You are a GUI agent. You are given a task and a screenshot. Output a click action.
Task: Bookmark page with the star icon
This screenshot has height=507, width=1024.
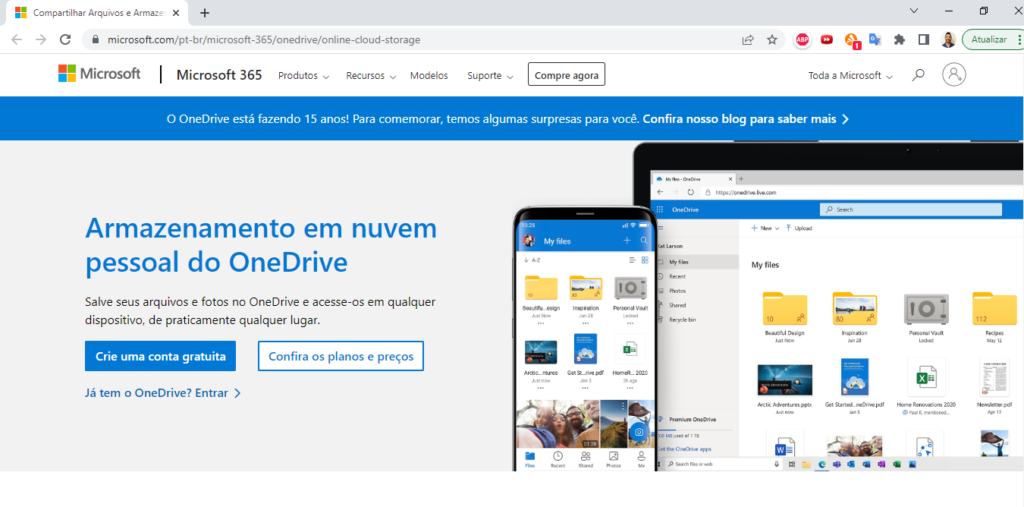pos(772,40)
